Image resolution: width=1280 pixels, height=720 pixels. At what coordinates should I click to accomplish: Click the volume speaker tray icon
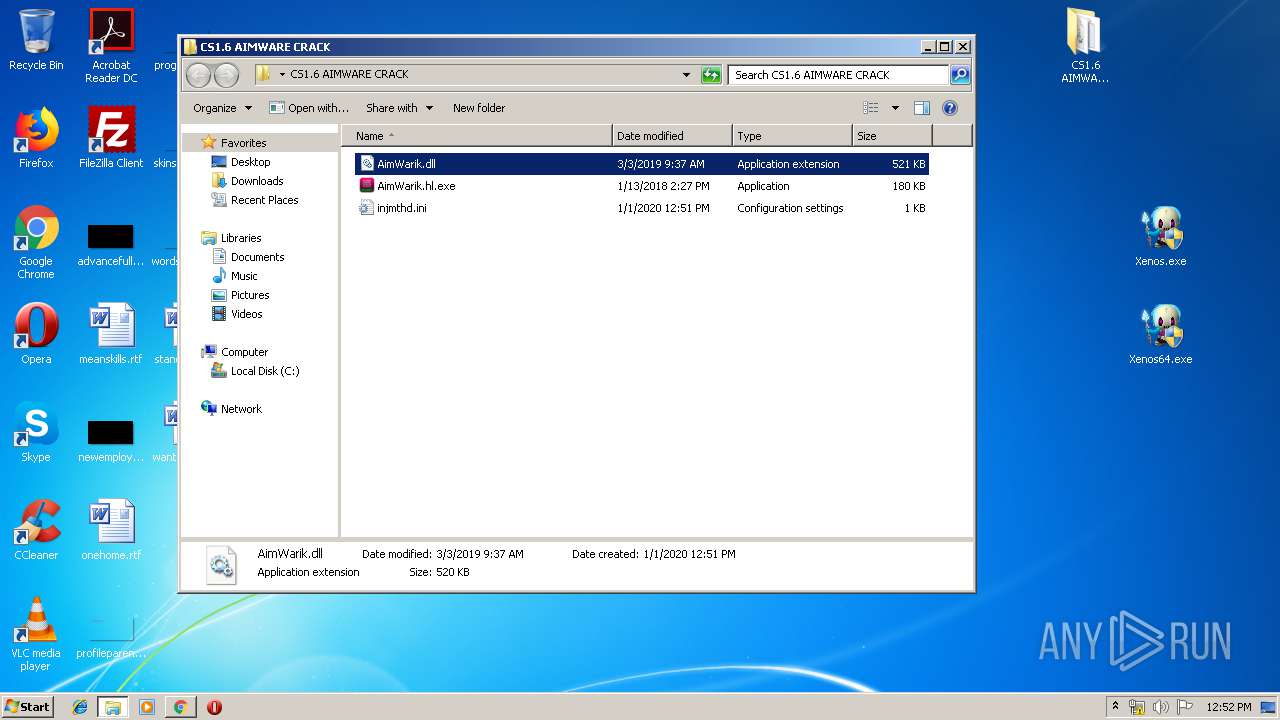pyautogui.click(x=1161, y=707)
